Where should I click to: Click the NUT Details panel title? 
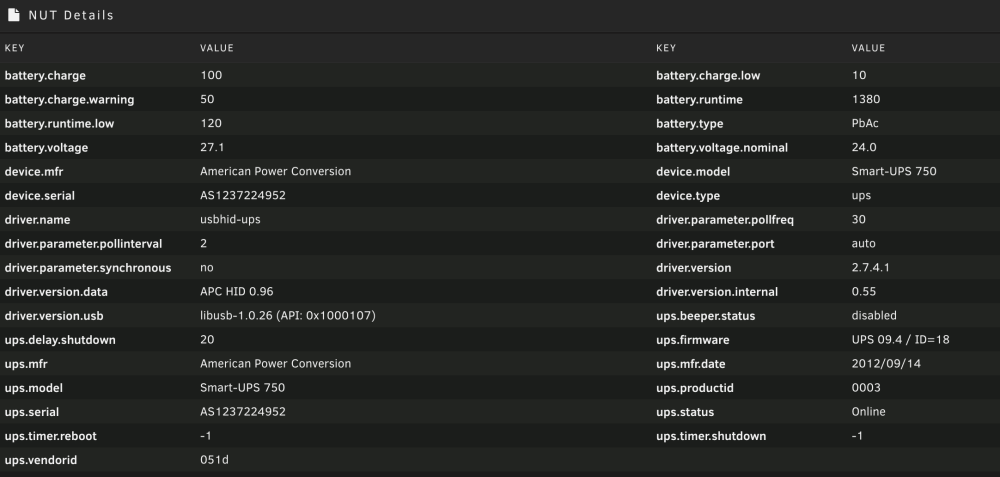[x=71, y=15]
